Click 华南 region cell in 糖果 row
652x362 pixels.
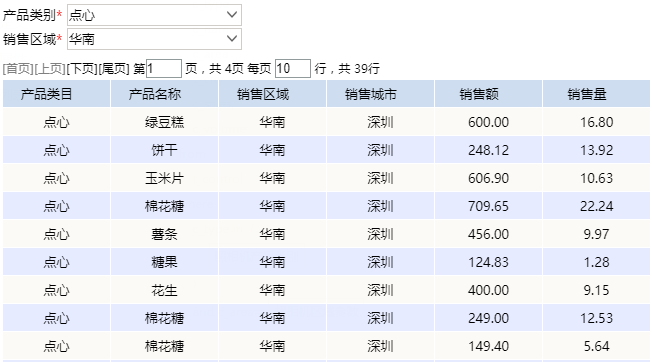coord(272,262)
